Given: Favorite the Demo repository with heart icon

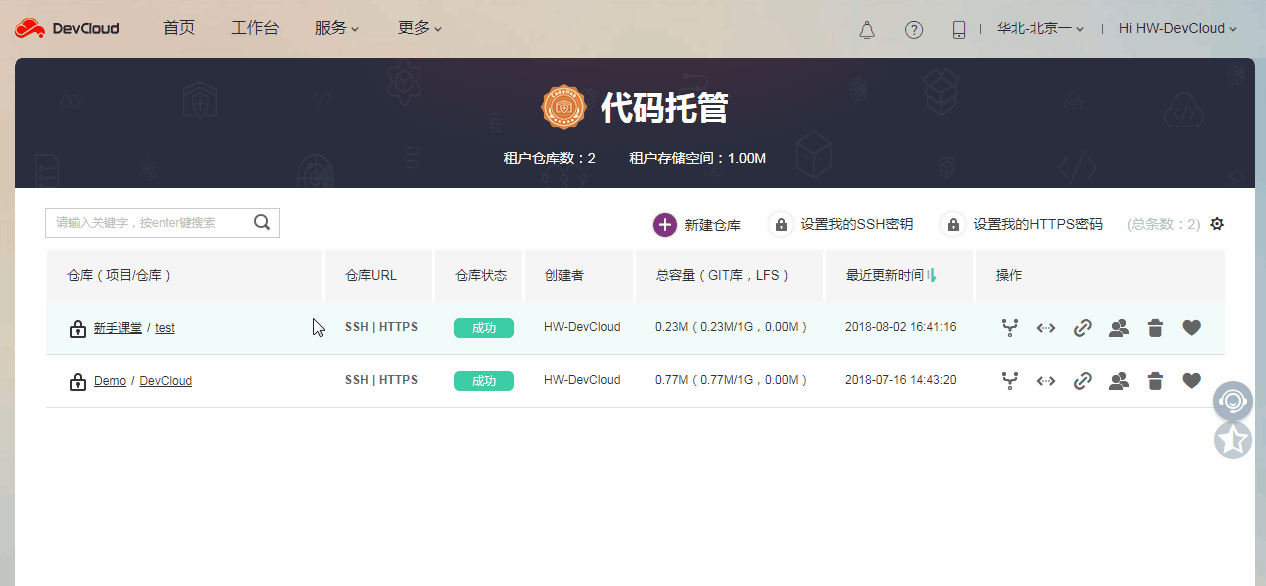Looking at the screenshot, I should point(1191,380).
